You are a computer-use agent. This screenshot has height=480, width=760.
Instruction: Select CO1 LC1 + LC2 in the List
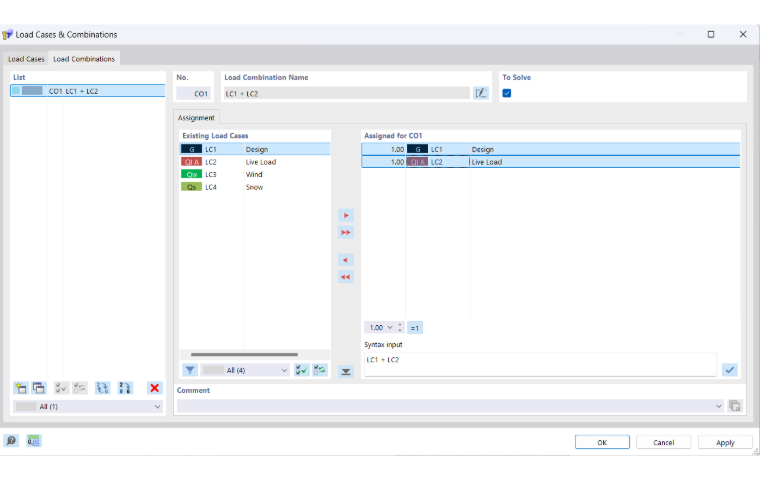[x=88, y=91]
